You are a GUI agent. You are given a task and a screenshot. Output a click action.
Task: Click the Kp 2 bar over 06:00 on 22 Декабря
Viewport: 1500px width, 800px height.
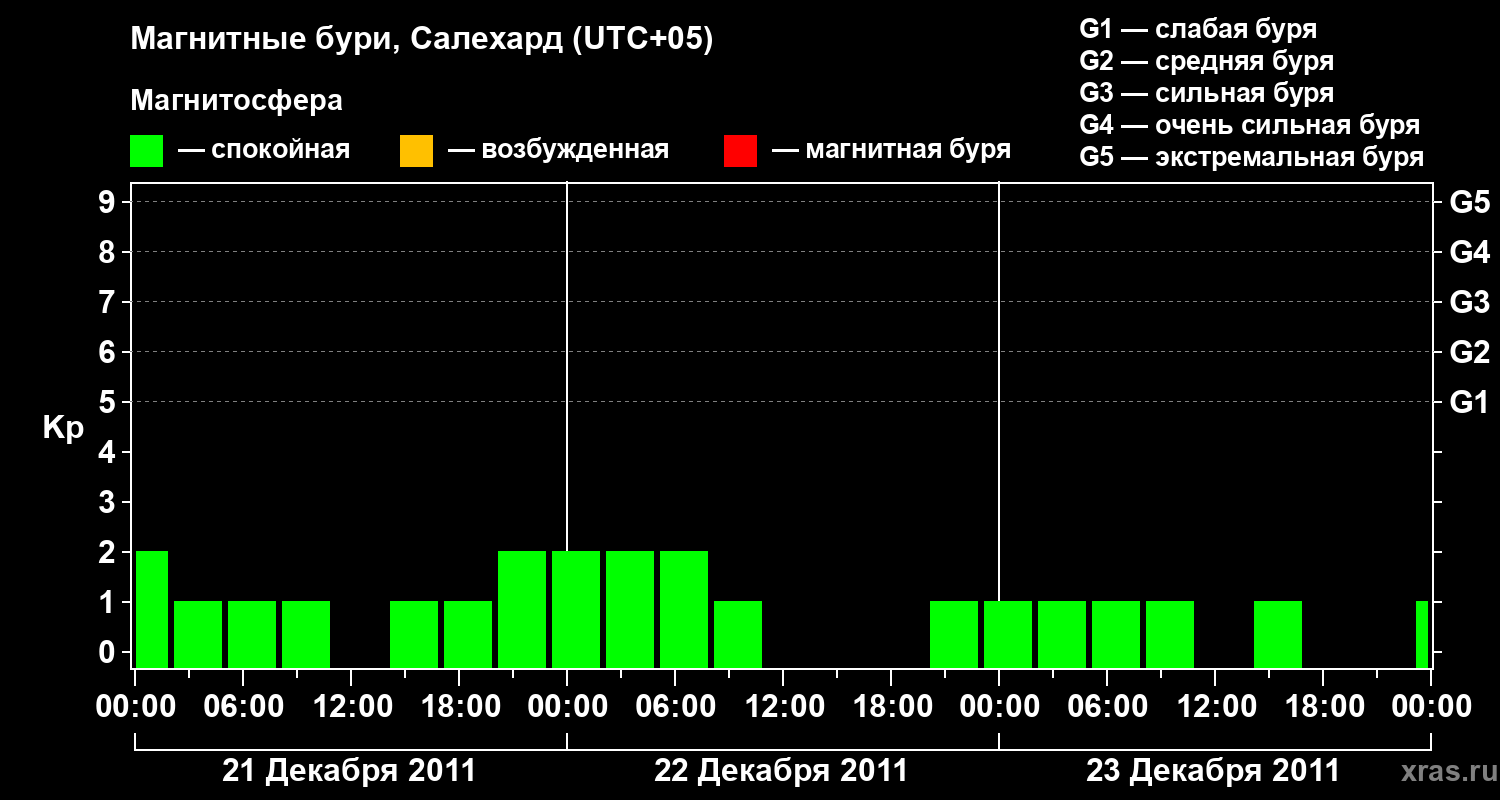(x=684, y=609)
